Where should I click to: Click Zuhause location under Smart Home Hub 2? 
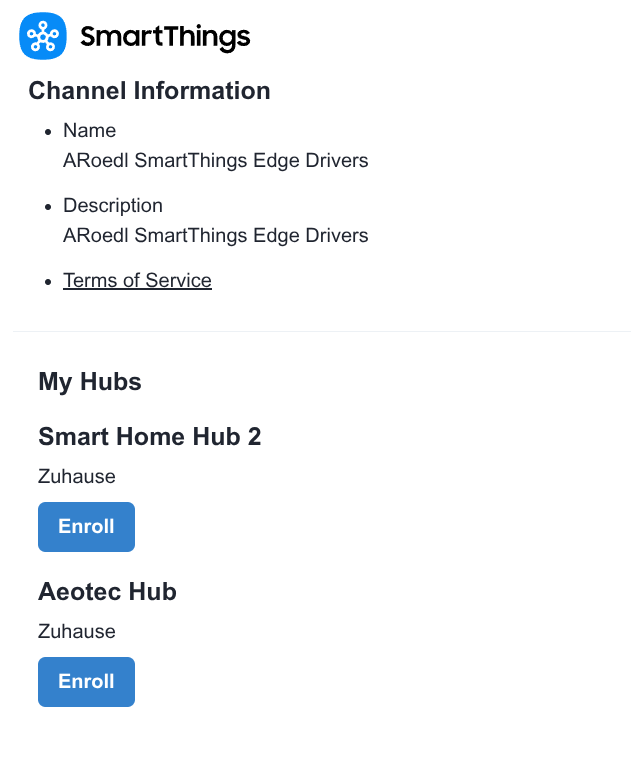[77, 477]
